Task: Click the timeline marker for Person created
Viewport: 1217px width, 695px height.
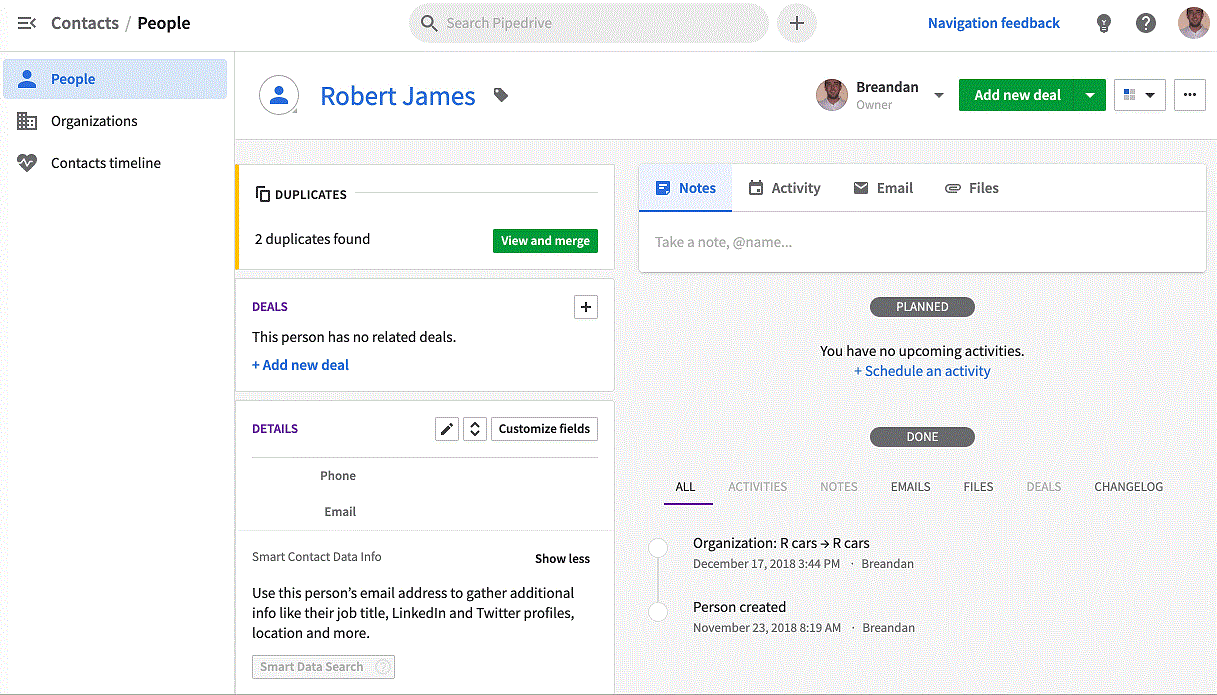Action: tap(658, 612)
